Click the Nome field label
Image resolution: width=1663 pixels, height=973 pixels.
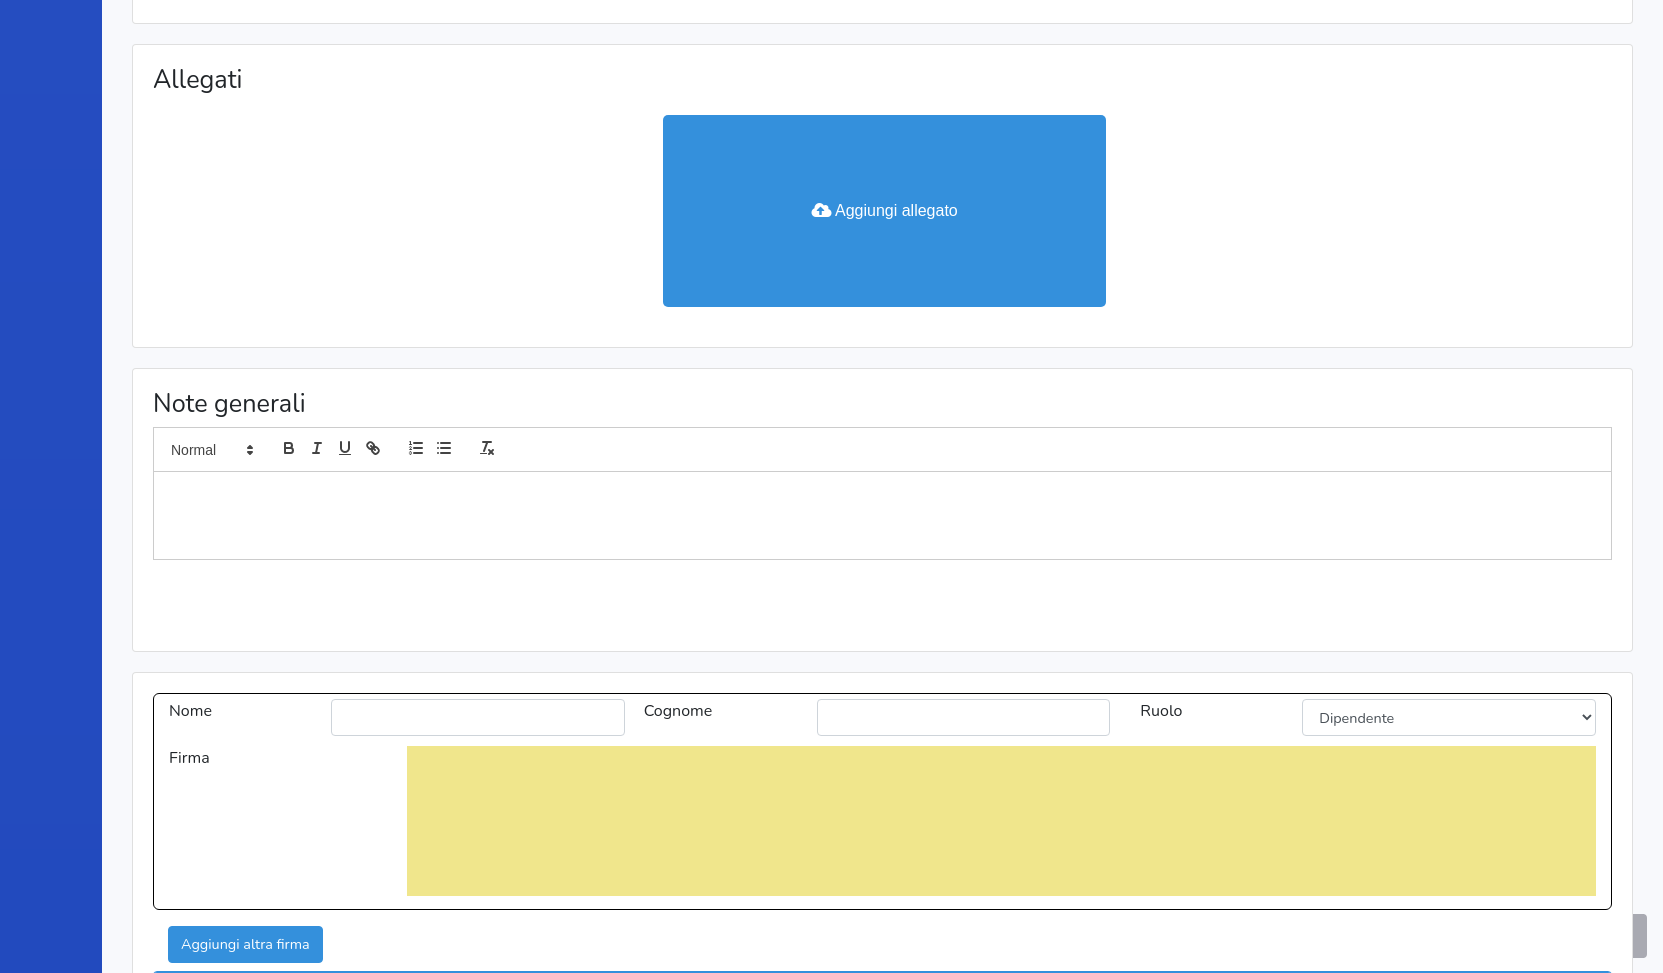tap(190, 711)
